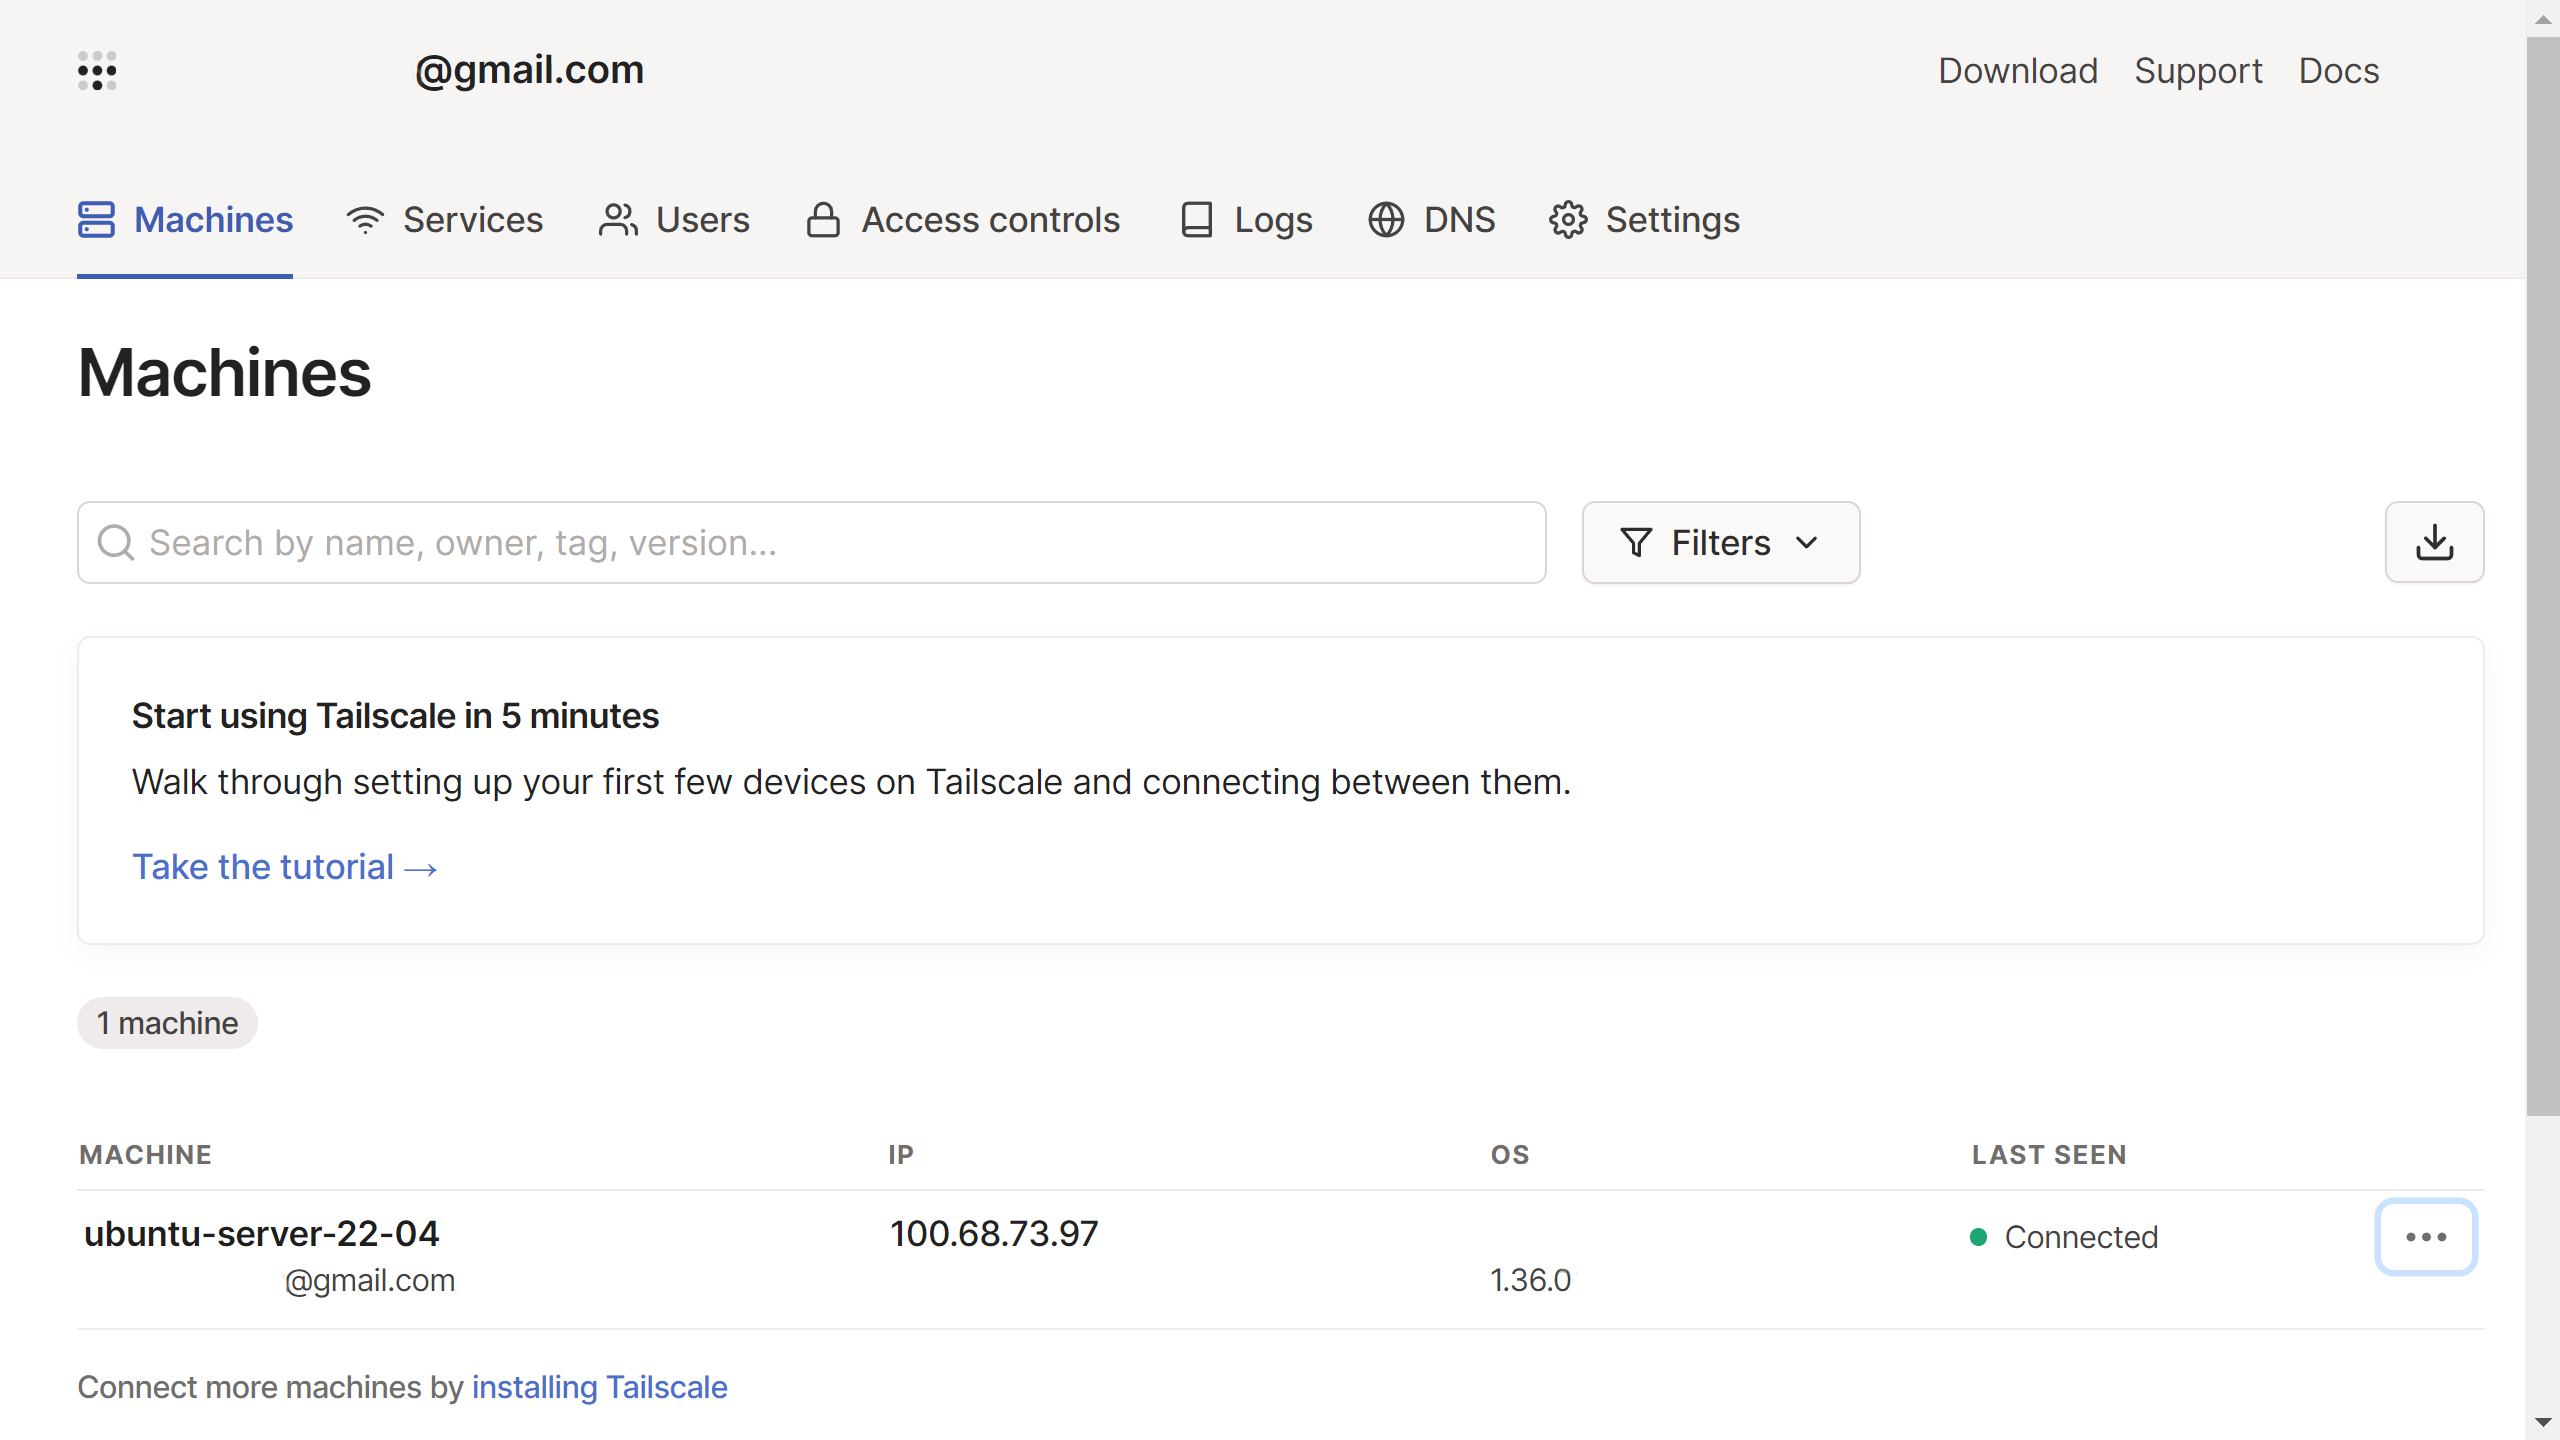
Task: Click the export download icon button
Action: (2434, 542)
